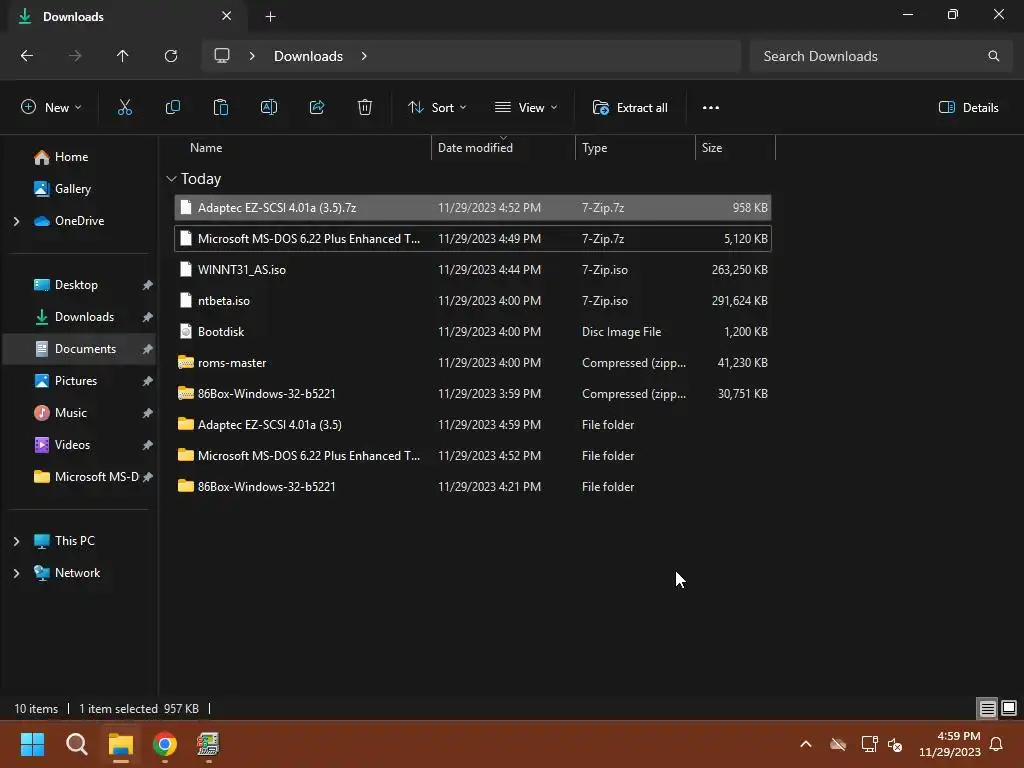Screen dimensions: 1024x768
Task: Open the View dropdown
Action: tap(526, 108)
